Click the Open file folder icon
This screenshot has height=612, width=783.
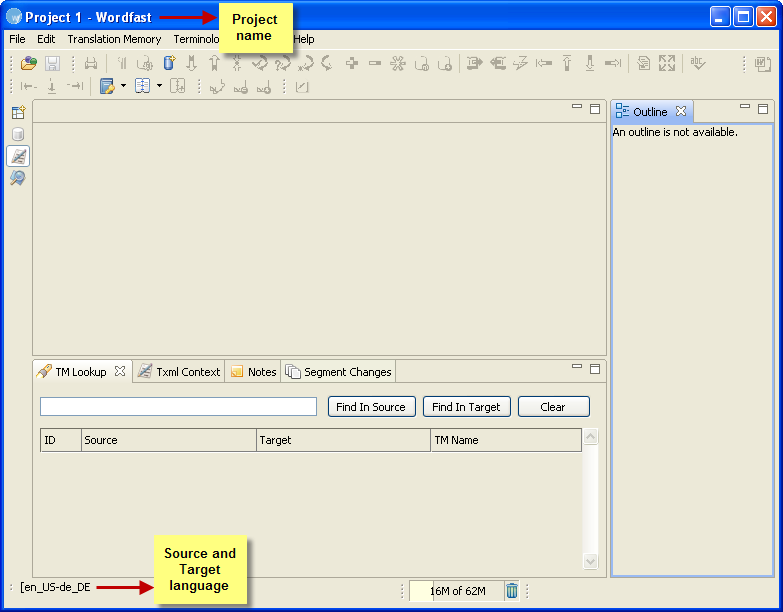coord(29,63)
